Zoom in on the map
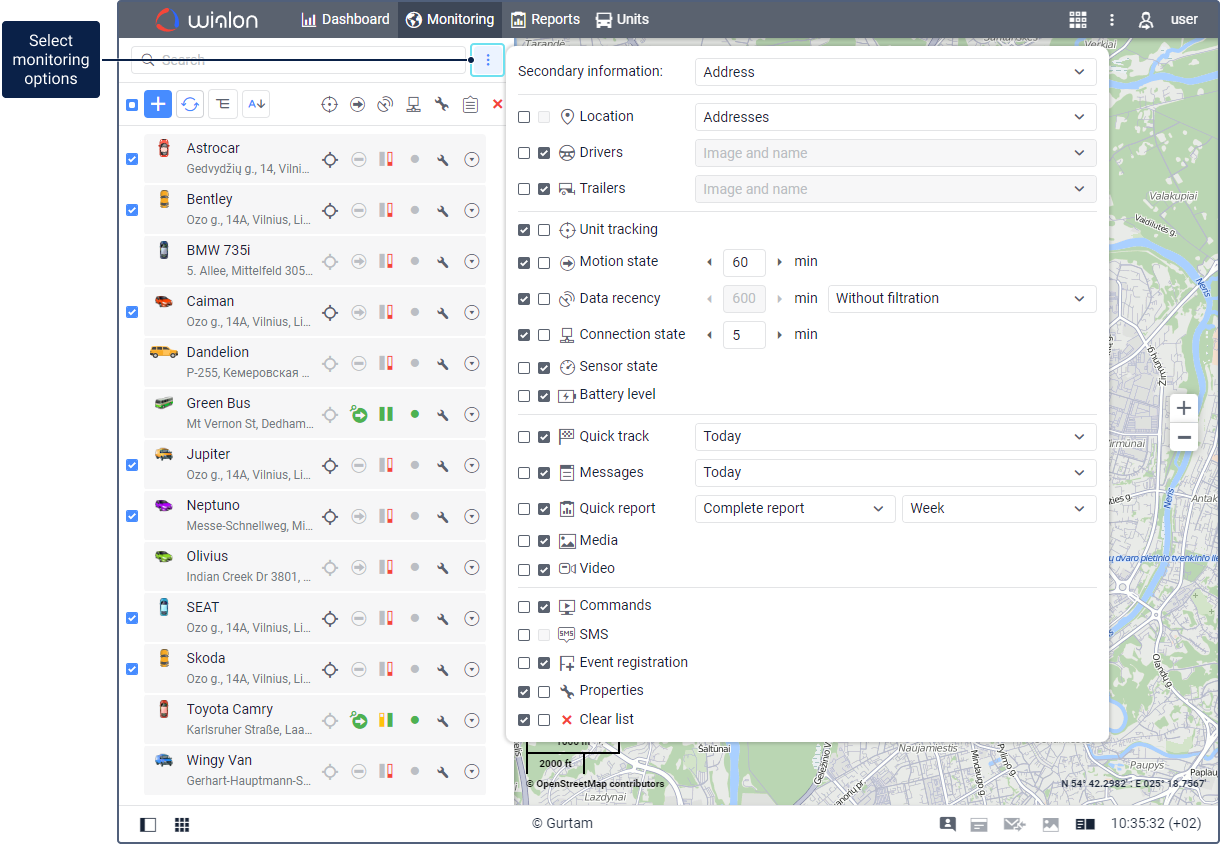The height and width of the screenshot is (844, 1220). (1184, 408)
